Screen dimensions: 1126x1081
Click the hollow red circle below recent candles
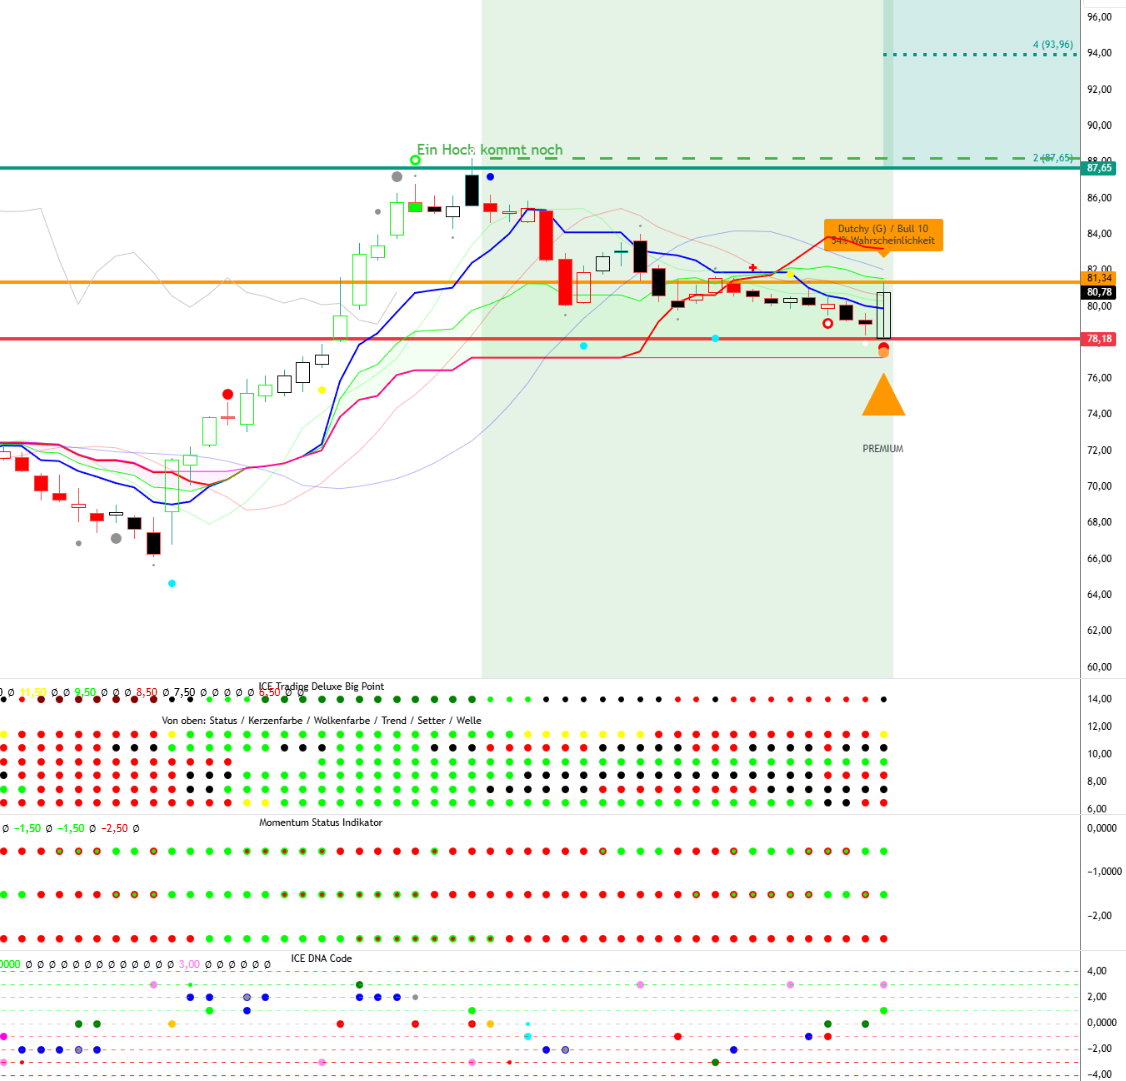click(827, 323)
